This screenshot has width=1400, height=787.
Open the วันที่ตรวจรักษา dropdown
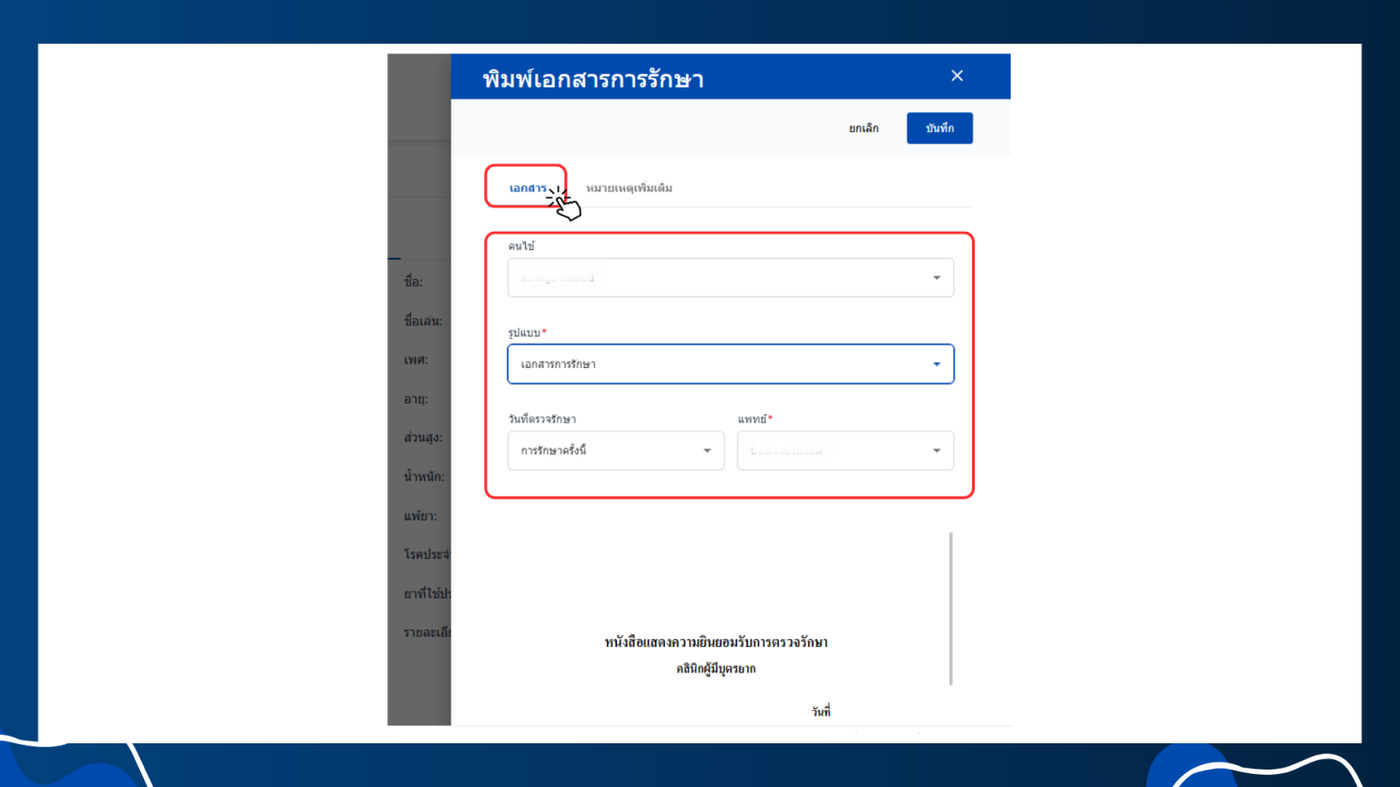pyautogui.click(x=616, y=451)
